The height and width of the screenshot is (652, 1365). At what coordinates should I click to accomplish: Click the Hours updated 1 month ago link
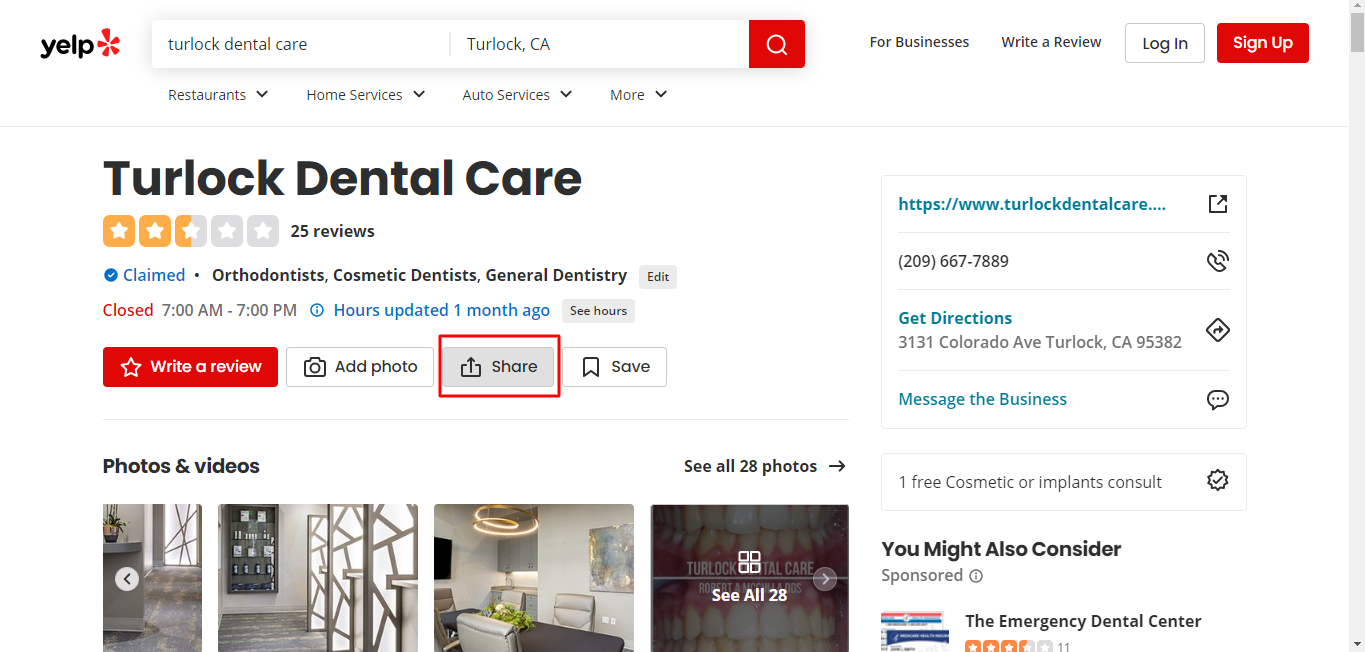pos(442,310)
